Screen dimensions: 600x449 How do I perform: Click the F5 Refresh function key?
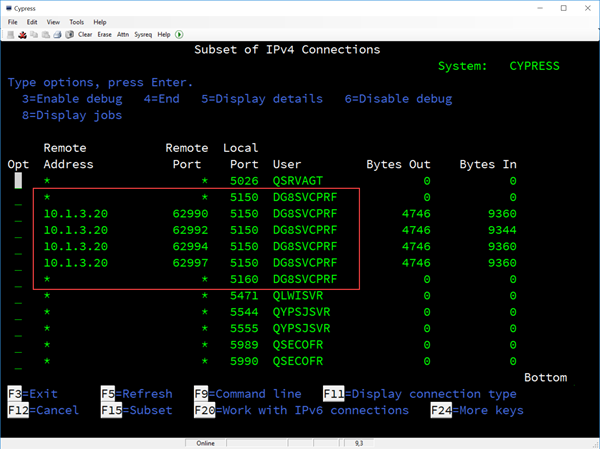137,394
